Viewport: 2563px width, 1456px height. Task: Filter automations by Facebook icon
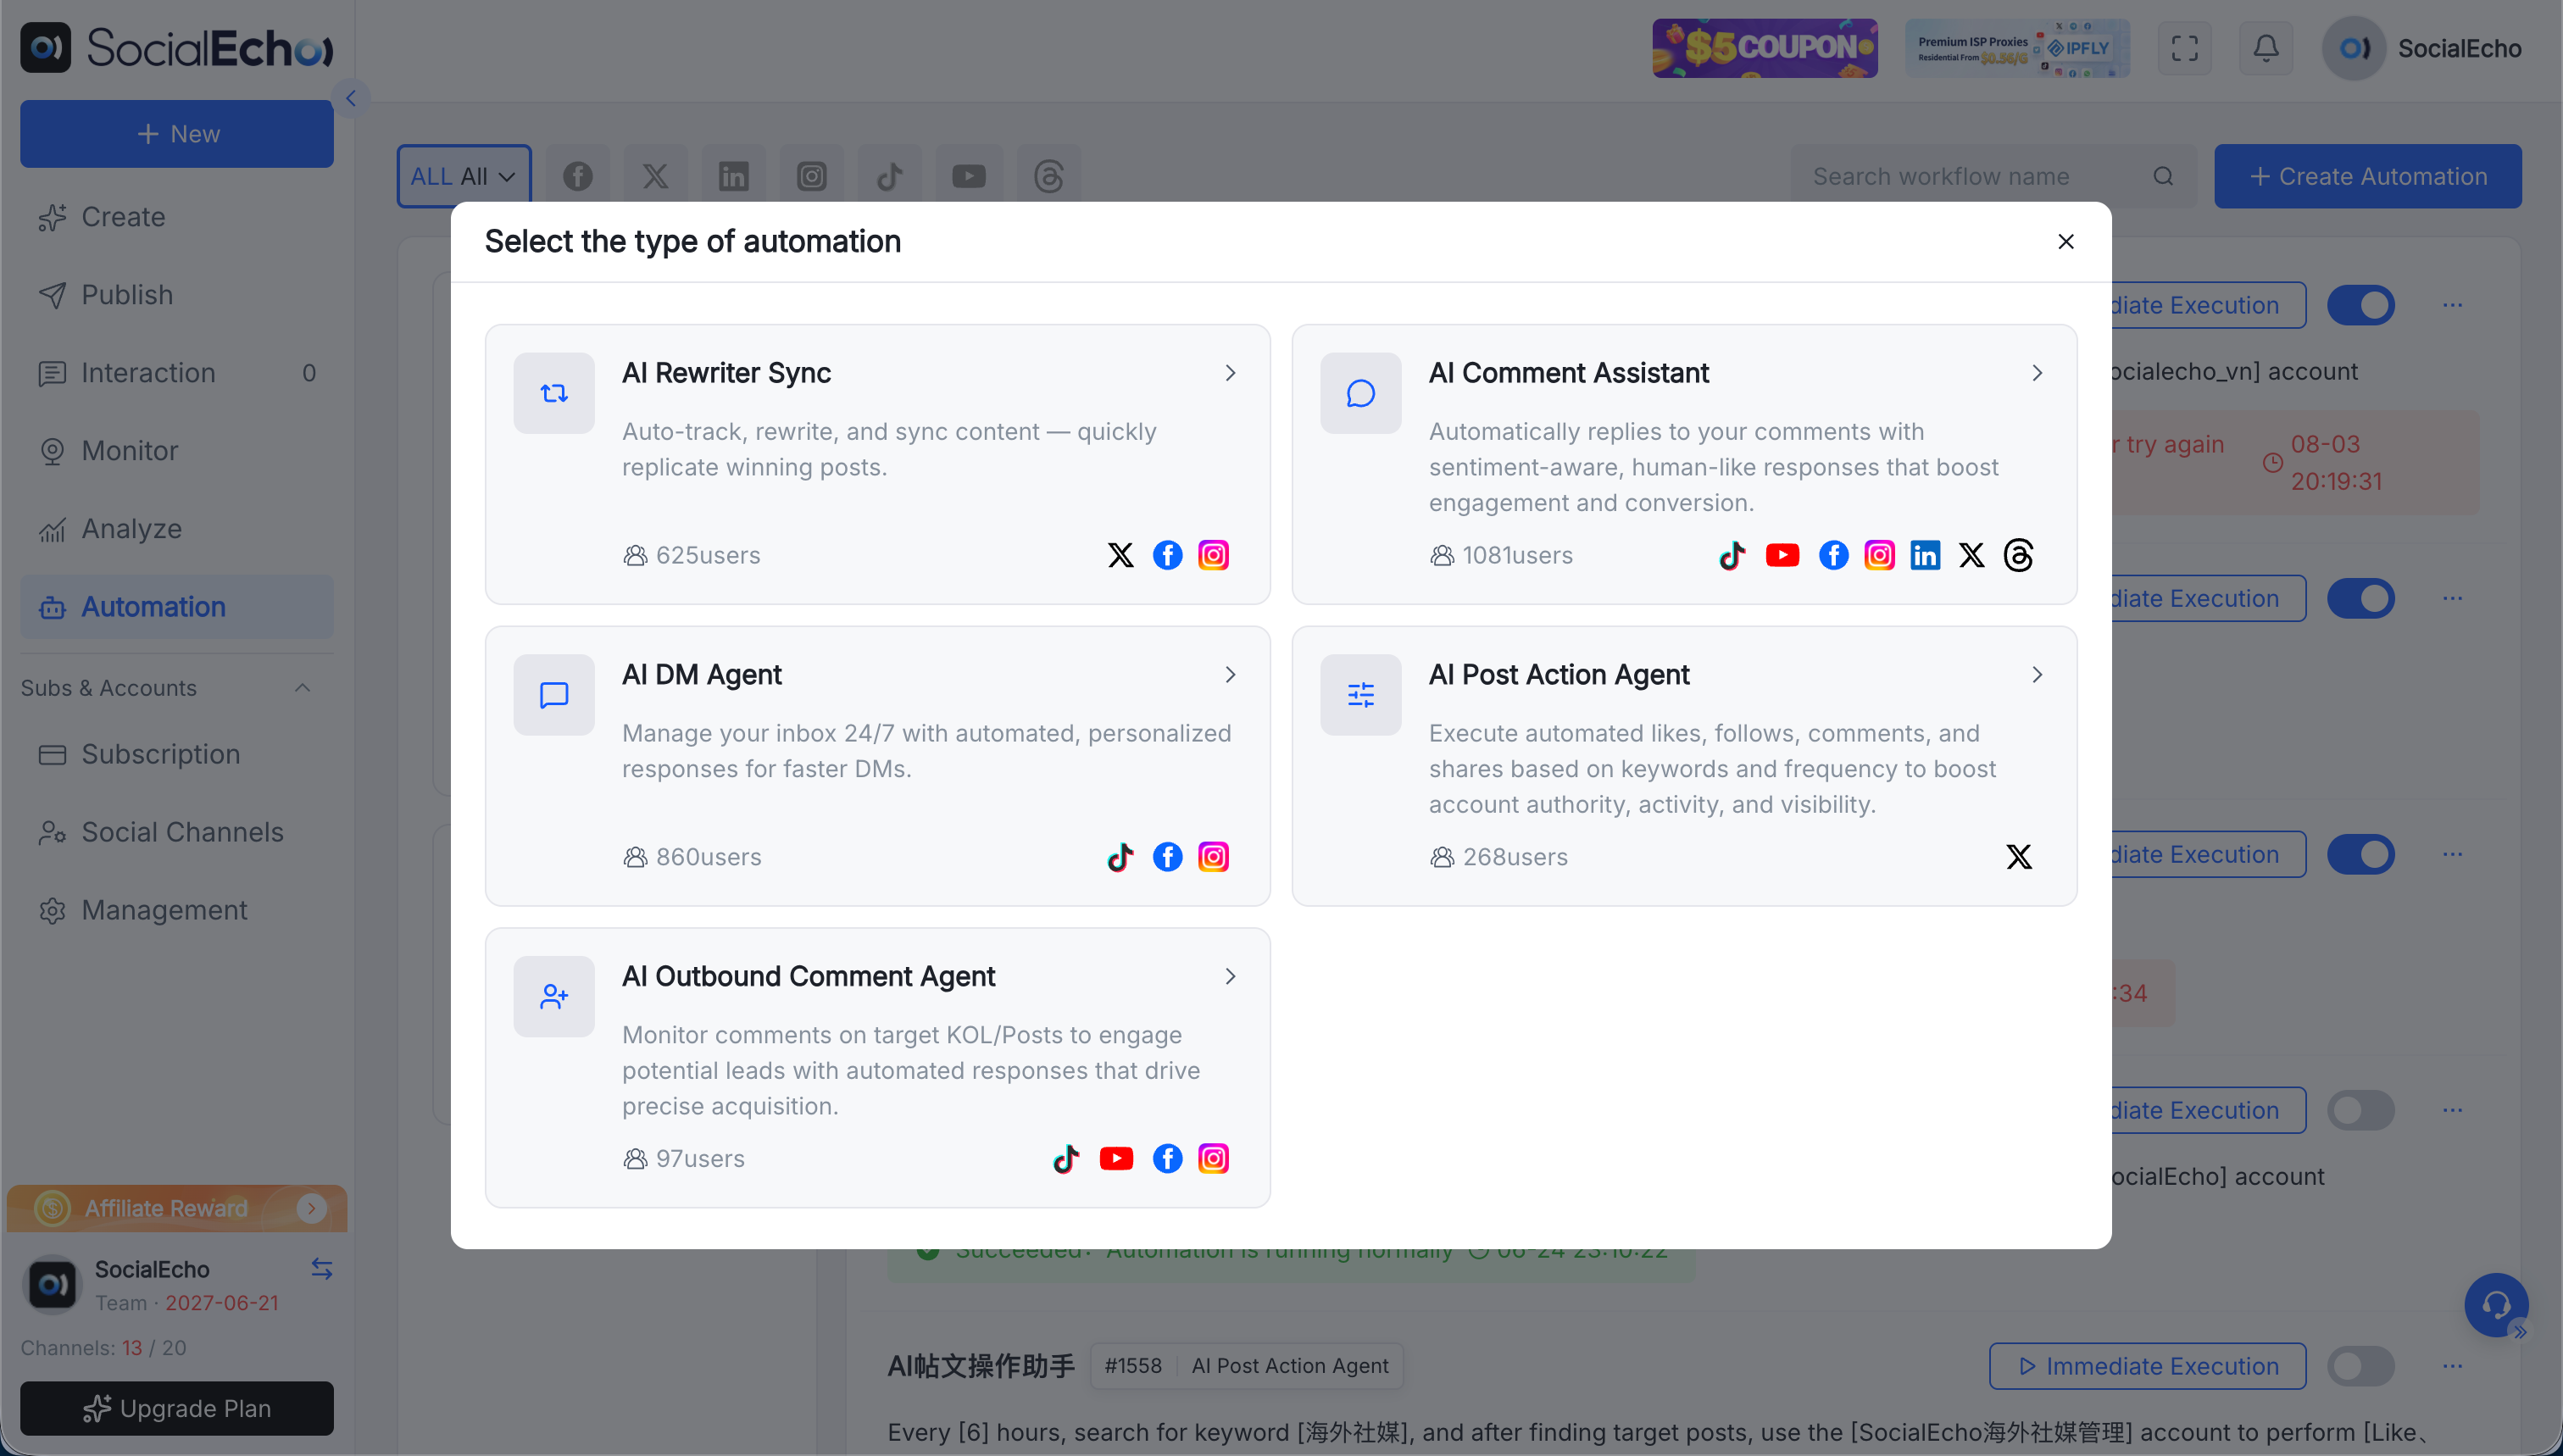tap(578, 176)
